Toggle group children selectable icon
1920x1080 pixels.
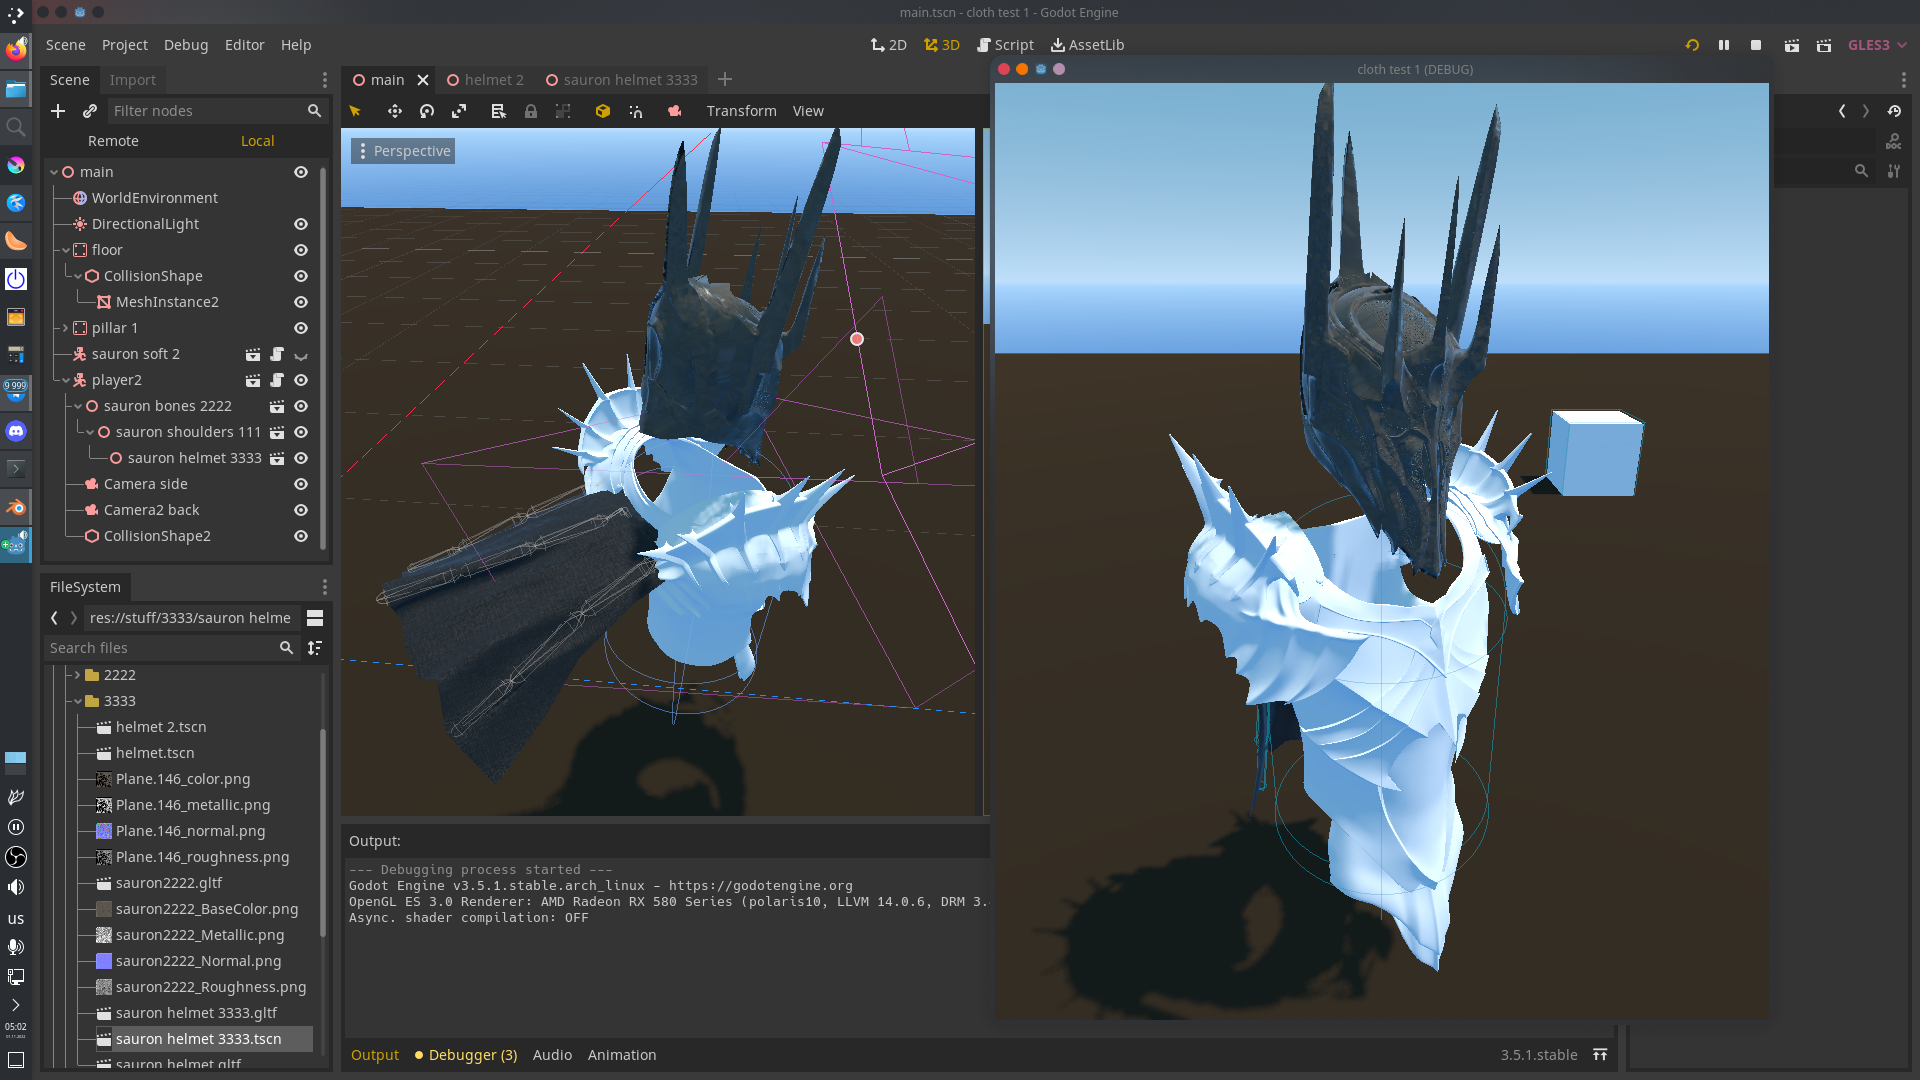(x=563, y=111)
